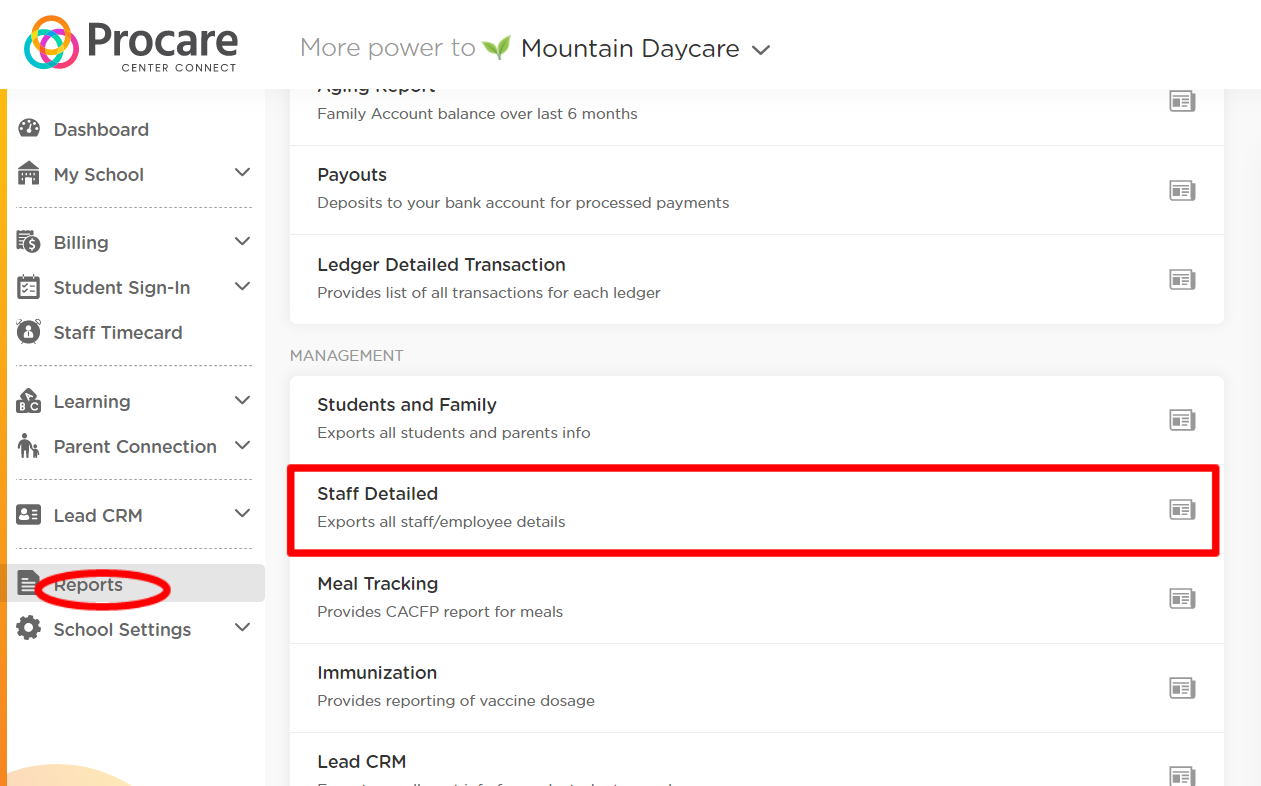Click report icon in Ledger Detailed Transaction row

pos(1182,280)
